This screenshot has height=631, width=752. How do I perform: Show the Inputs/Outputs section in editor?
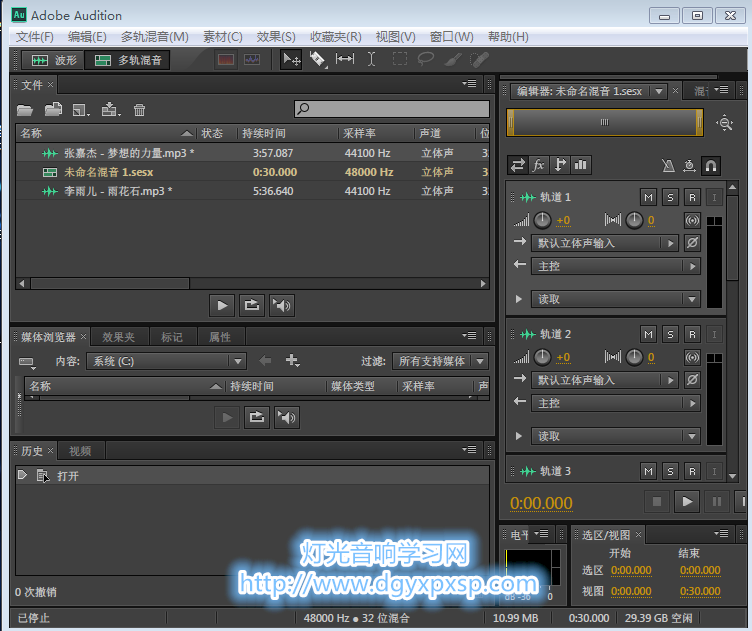[x=517, y=165]
